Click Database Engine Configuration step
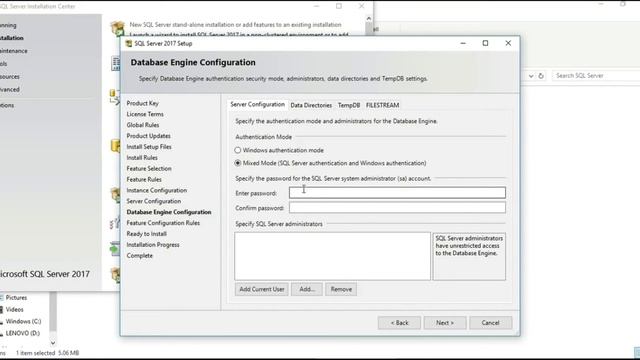 pyautogui.click(x=169, y=212)
